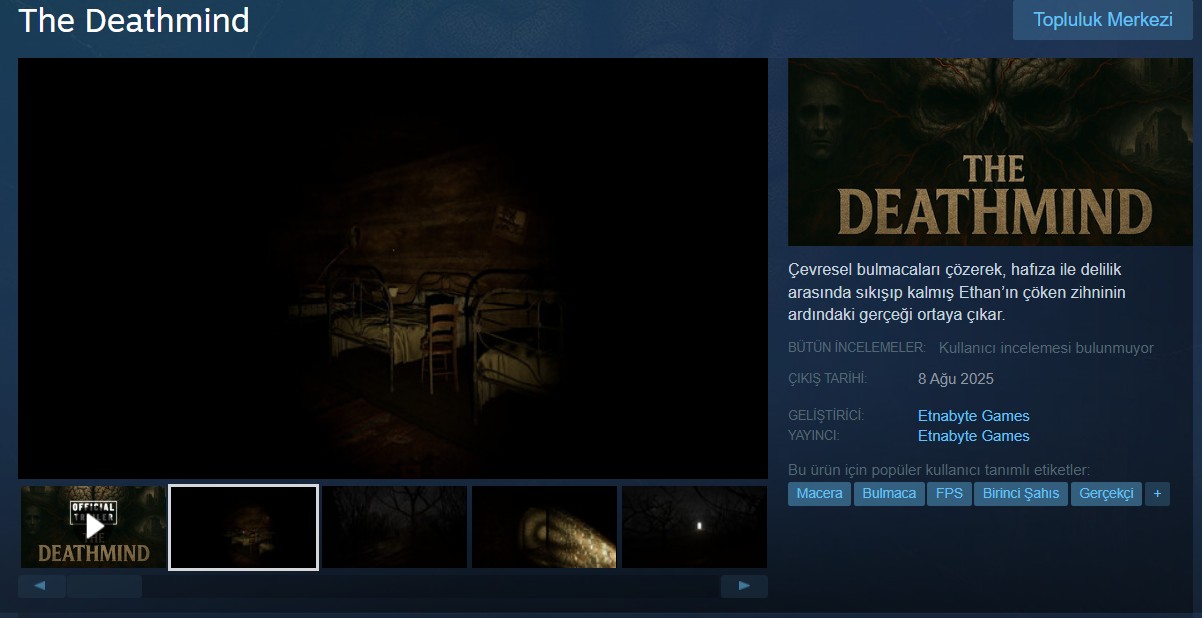
Task: Open developer Etnabyte Games link
Action: [973, 416]
